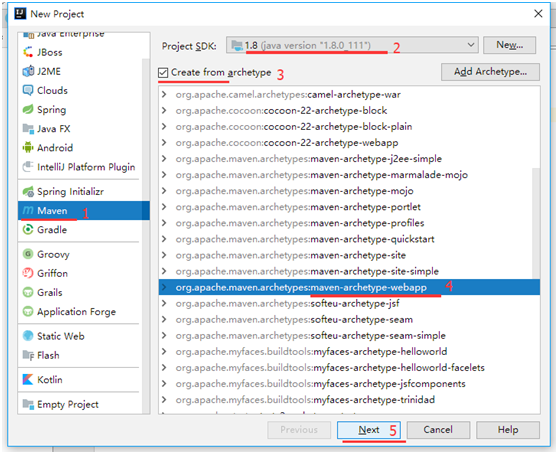The image size is (558, 454).
Task: Click the IntelliJ logo in title bar
Action: [20, 14]
